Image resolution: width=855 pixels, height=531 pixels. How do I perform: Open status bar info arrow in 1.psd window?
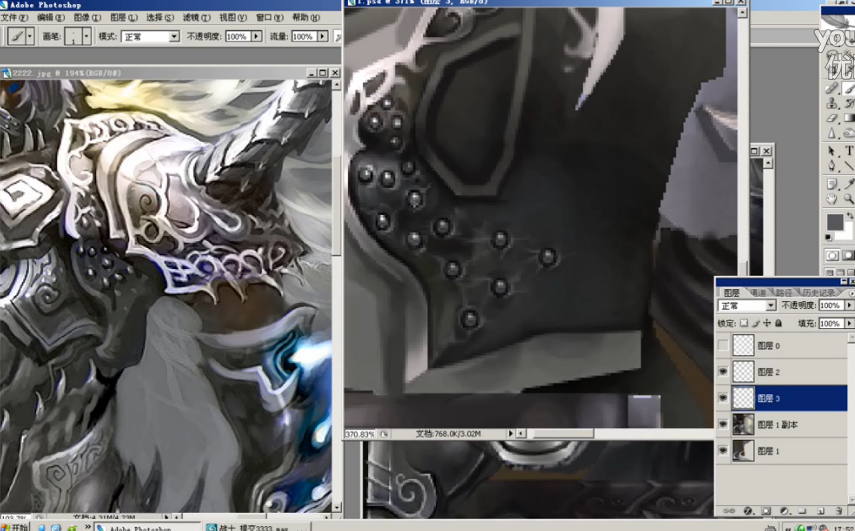pyautogui.click(x=510, y=433)
